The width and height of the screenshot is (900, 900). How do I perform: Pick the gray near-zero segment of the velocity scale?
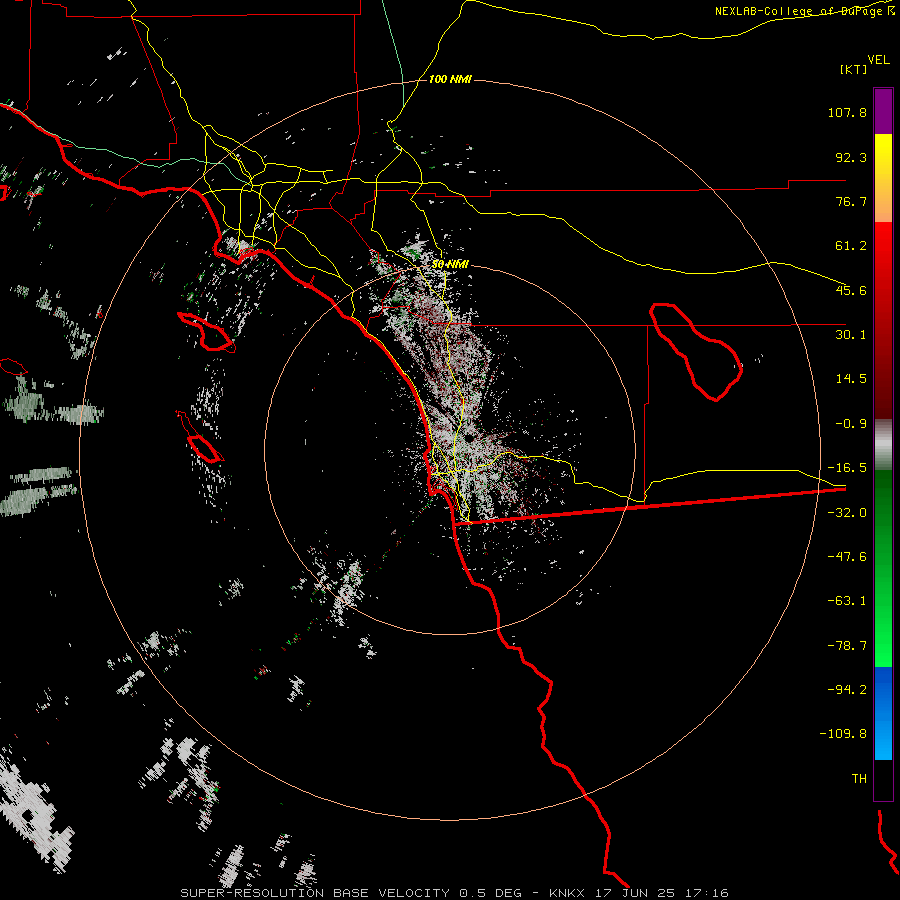(x=883, y=445)
